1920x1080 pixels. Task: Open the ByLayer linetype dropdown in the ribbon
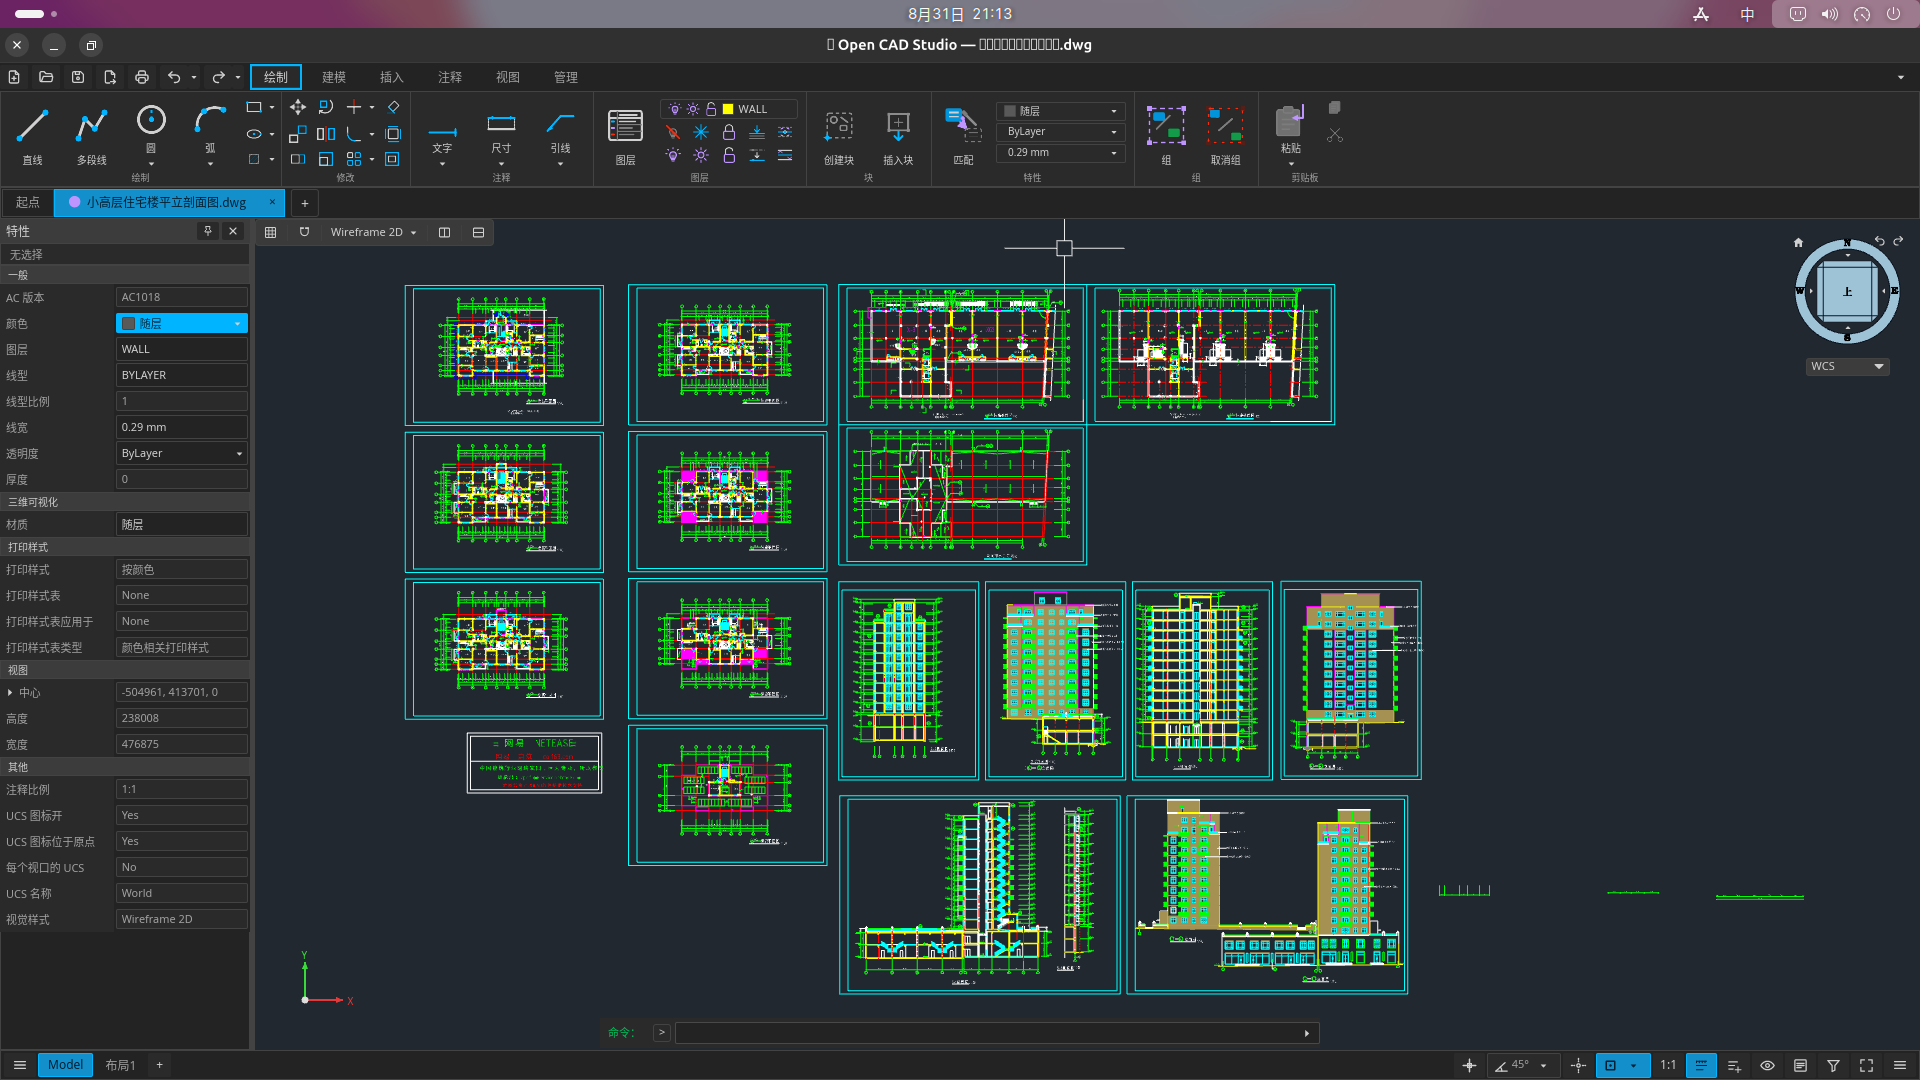1061,132
